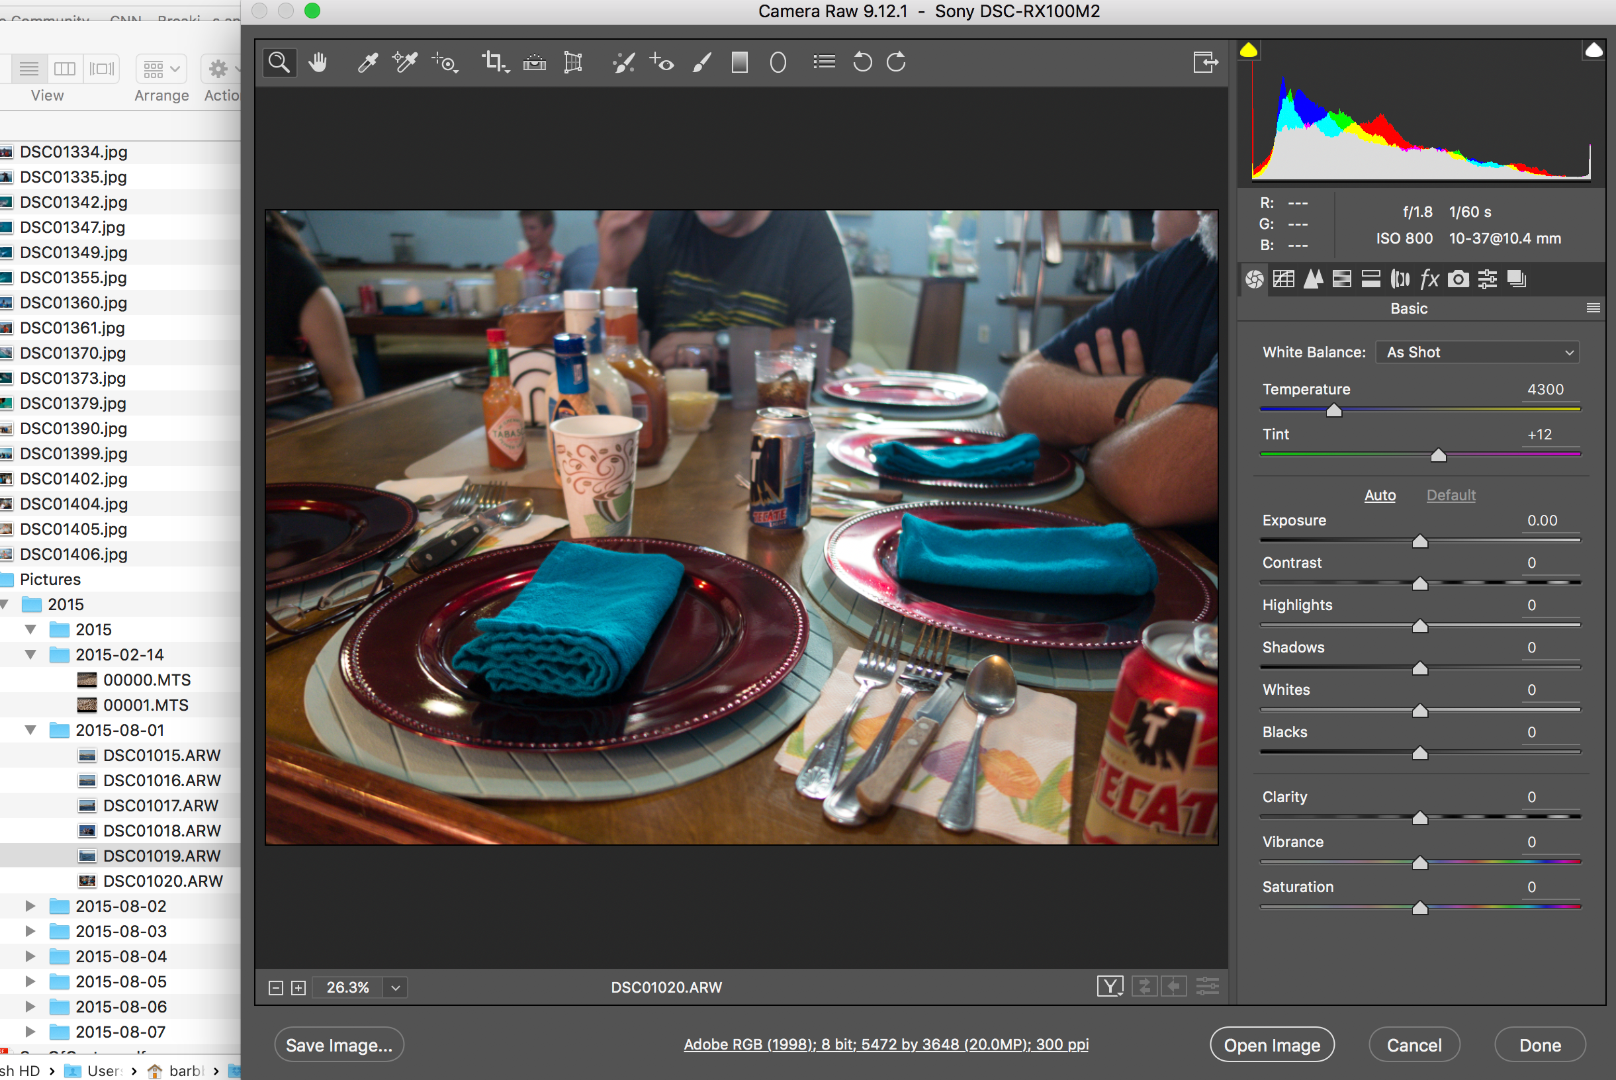
Task: Click the Temperature slider handle
Action: tap(1334, 410)
